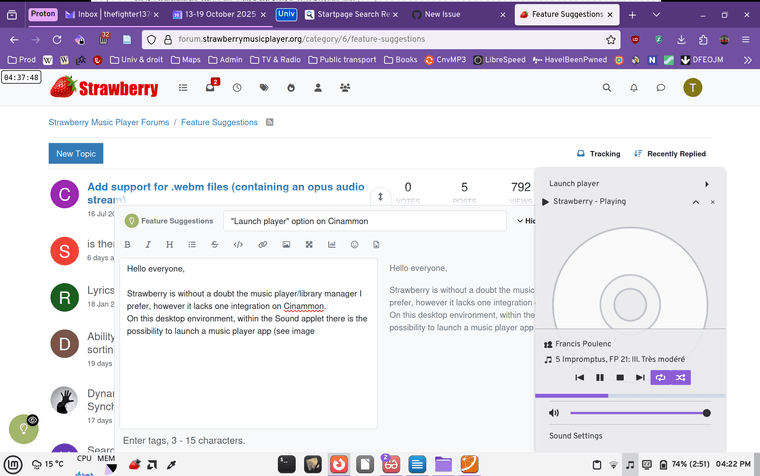
Task: Open the Tags page icon in navbar
Action: (x=264, y=88)
